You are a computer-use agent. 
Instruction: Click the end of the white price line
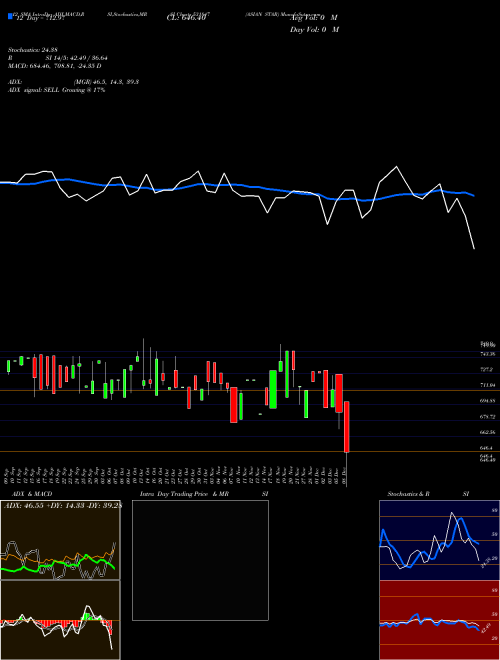474,249
